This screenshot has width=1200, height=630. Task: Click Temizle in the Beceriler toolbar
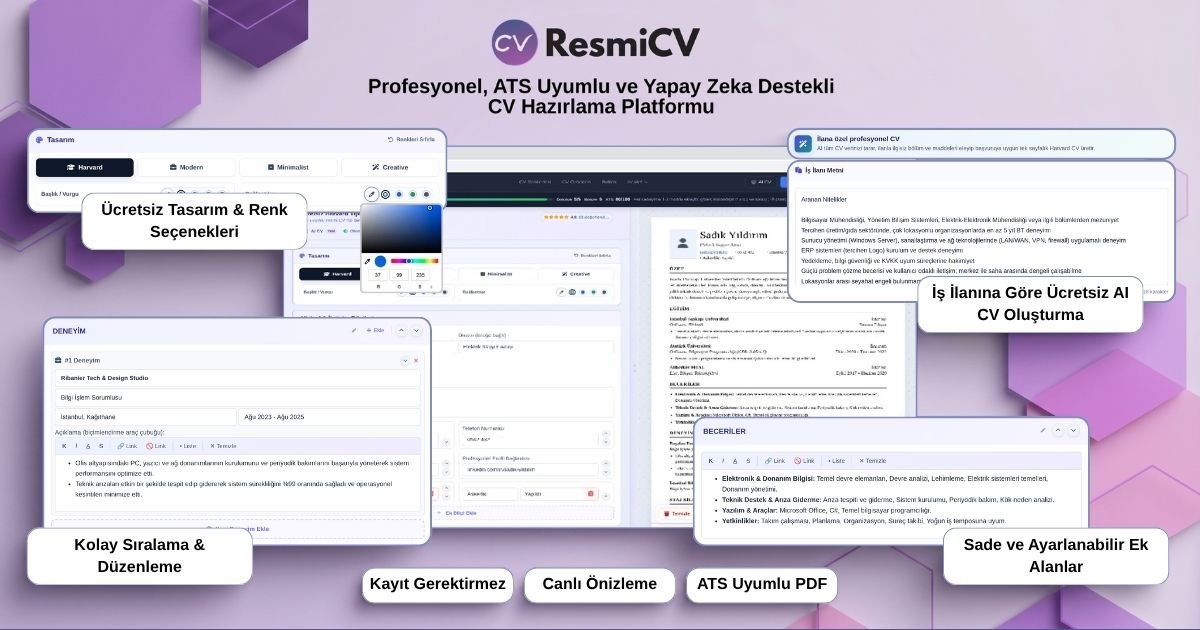click(x=871, y=461)
